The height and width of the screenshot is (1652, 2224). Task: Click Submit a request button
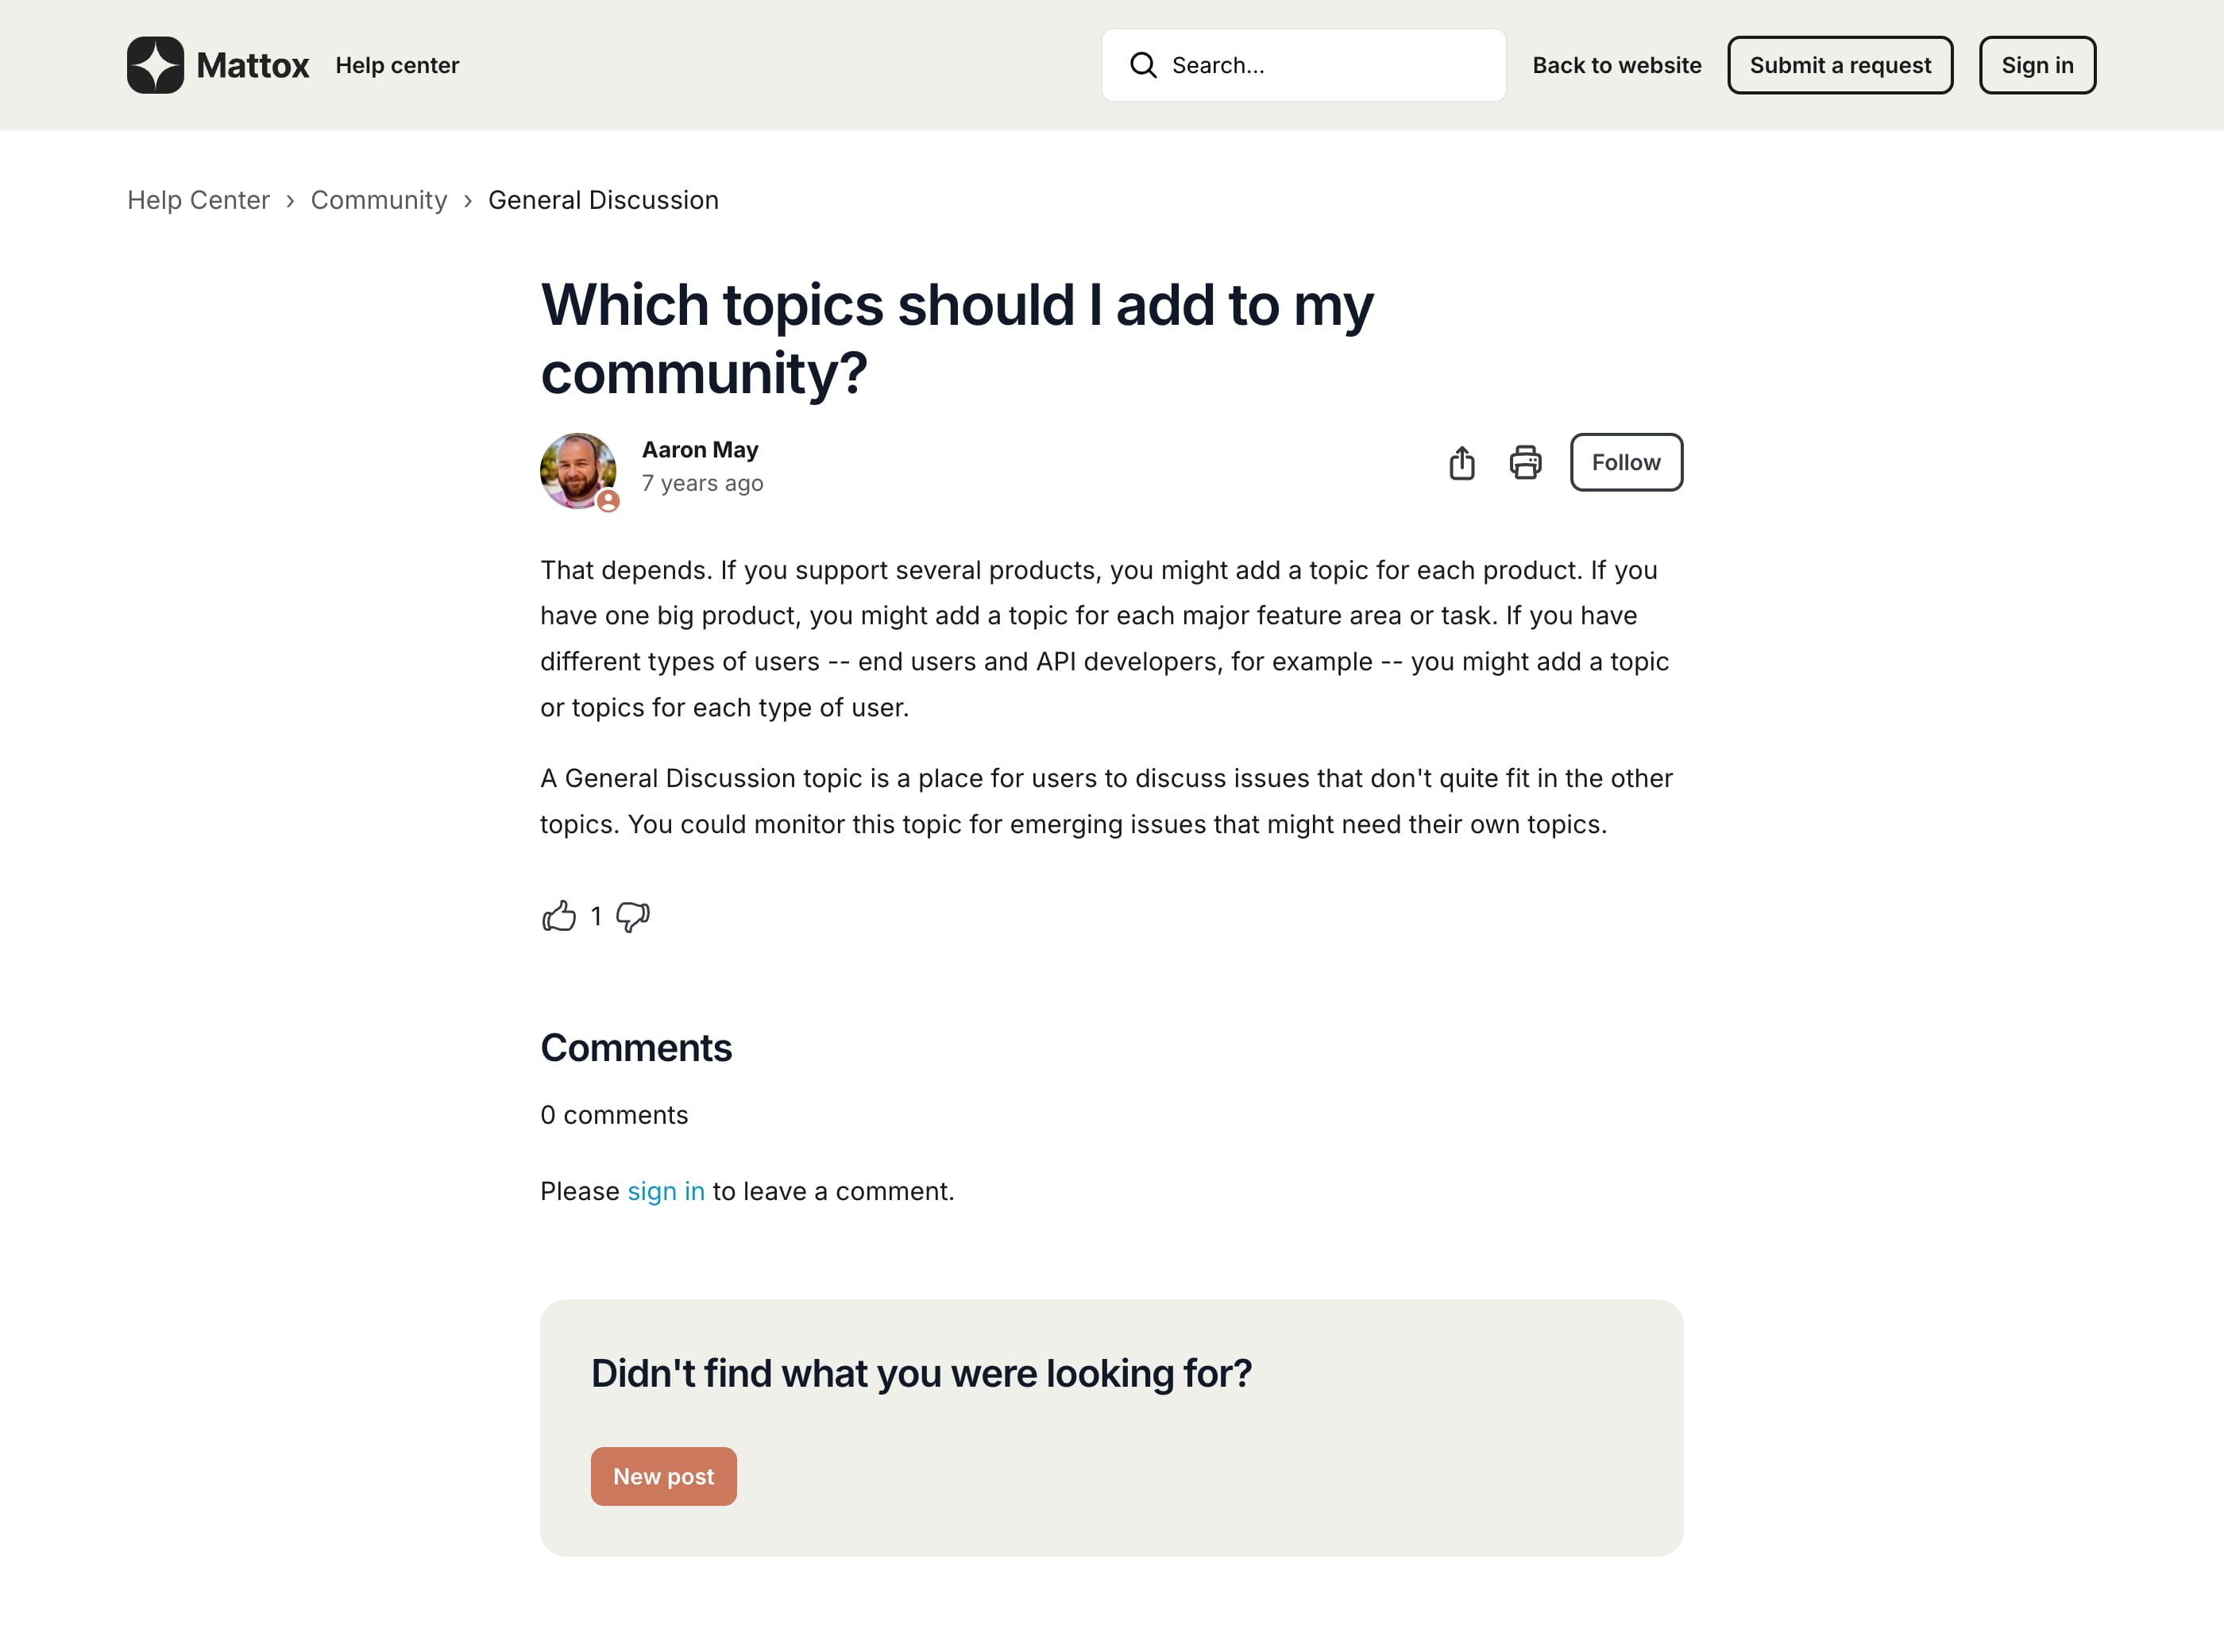click(1839, 65)
